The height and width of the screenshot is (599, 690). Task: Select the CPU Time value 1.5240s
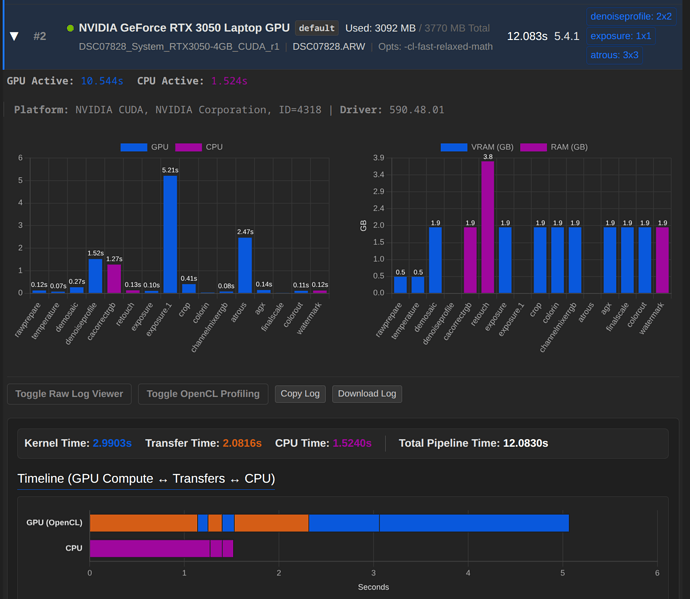coord(352,443)
